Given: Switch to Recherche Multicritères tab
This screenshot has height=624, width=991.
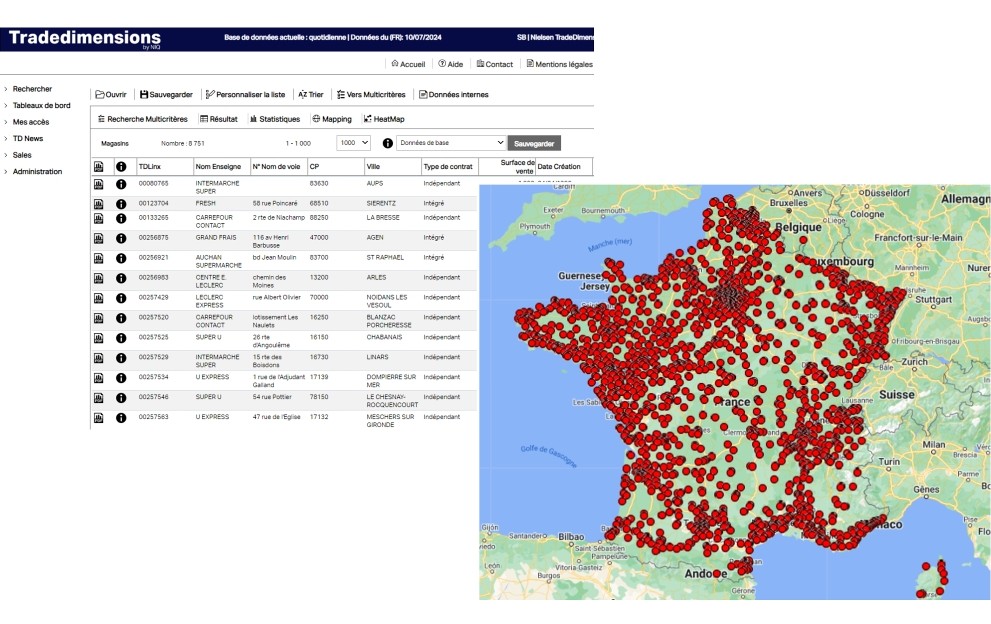Looking at the screenshot, I should click(143, 119).
